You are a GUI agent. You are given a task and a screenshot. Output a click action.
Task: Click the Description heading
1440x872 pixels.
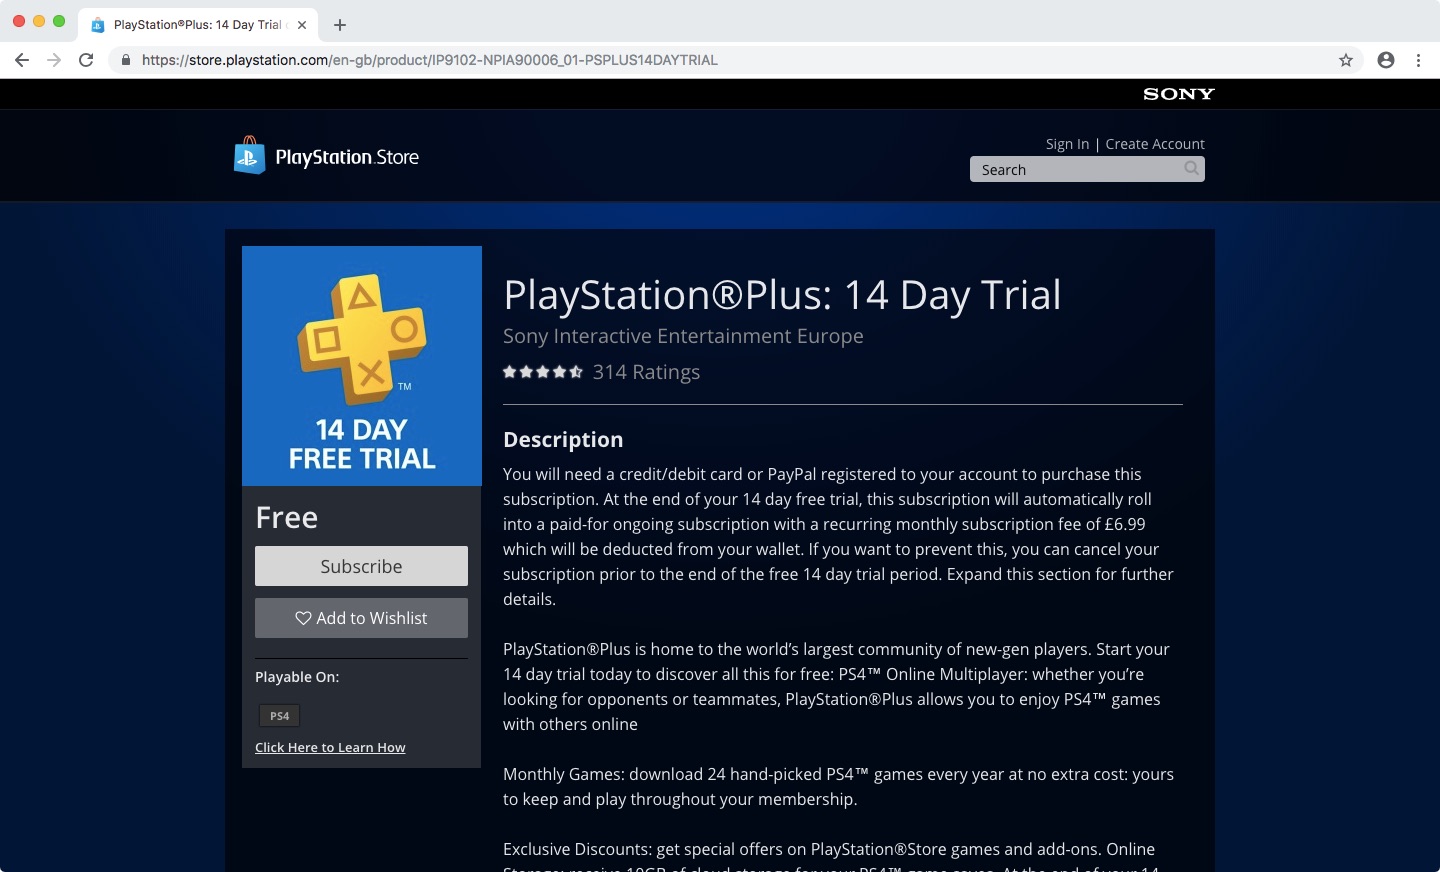[x=563, y=439]
